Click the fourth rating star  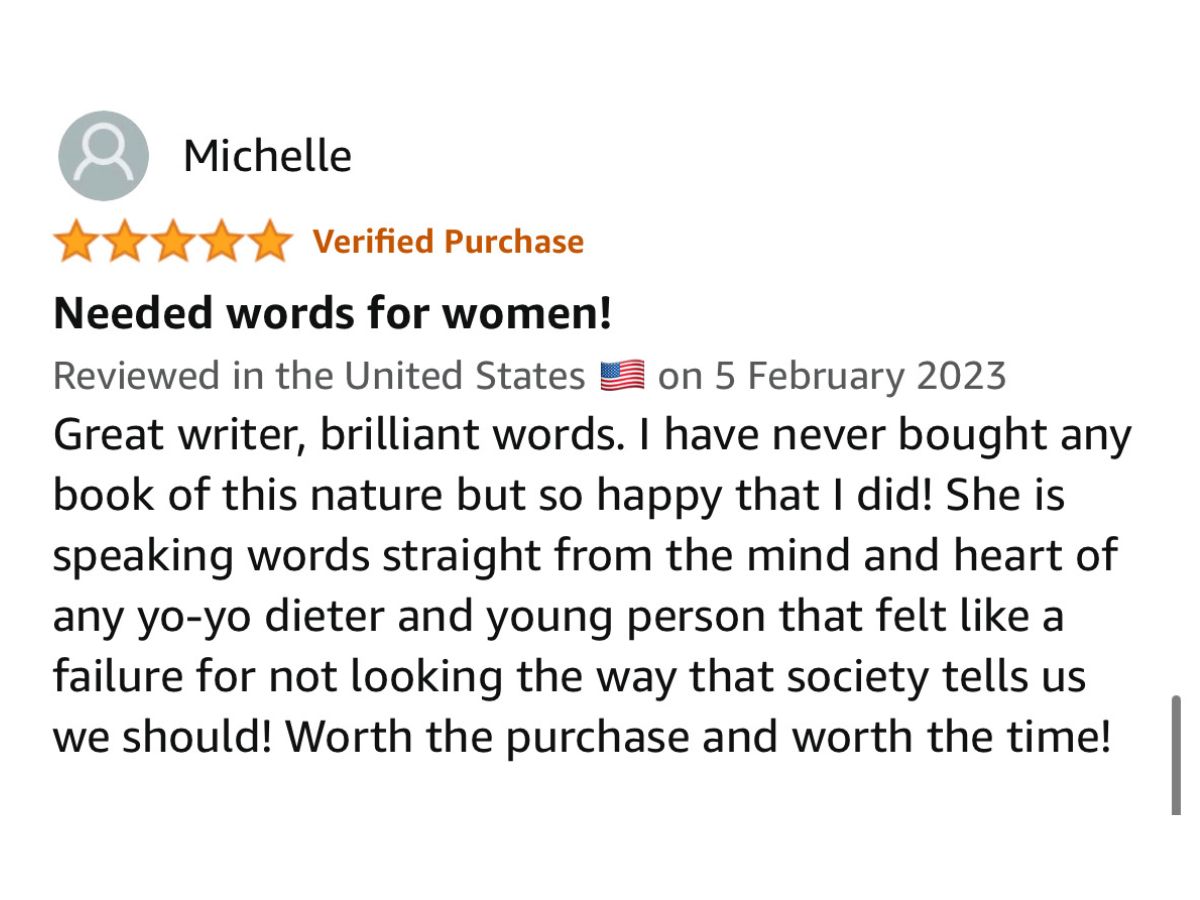tap(220, 242)
